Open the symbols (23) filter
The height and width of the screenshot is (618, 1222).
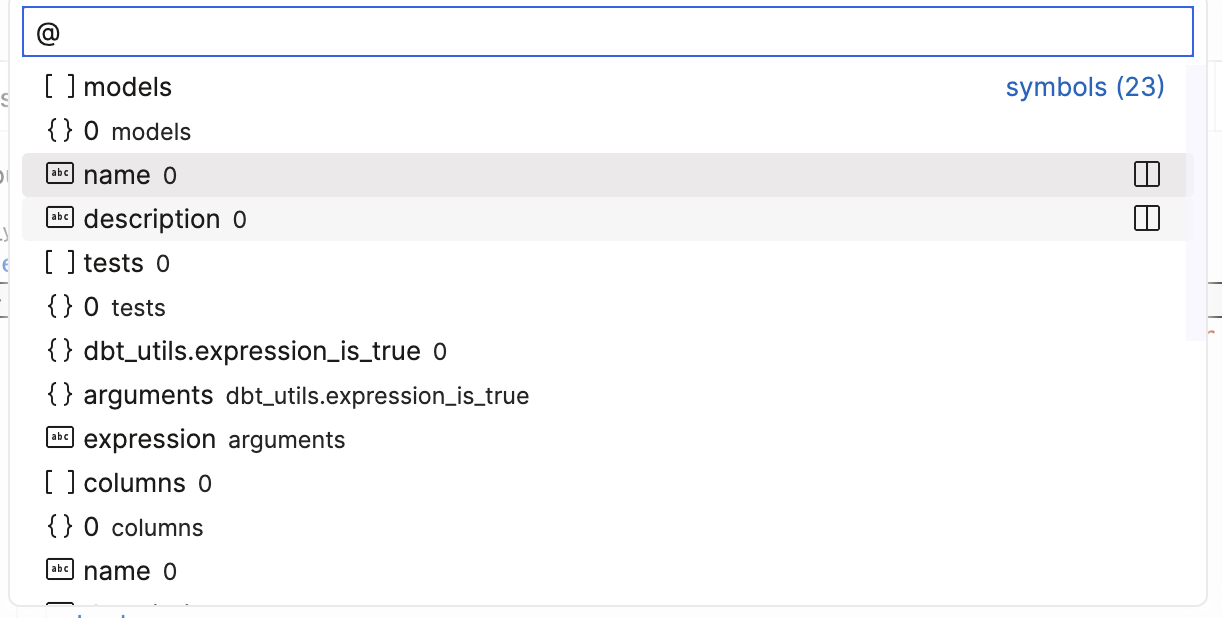[1084, 87]
